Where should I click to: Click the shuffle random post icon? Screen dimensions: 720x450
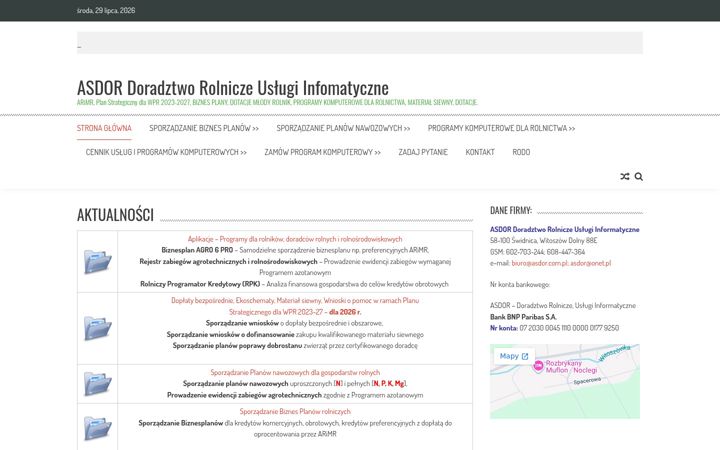pos(624,176)
